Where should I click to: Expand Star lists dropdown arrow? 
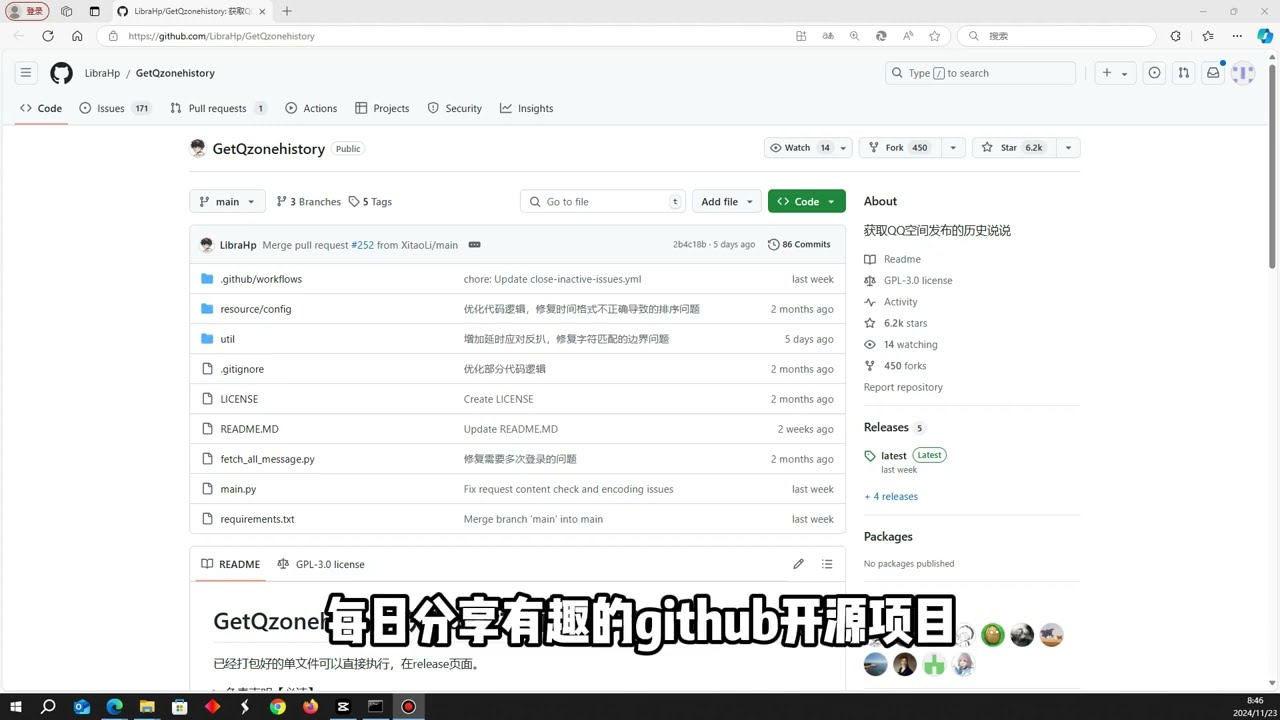[x=1068, y=148]
